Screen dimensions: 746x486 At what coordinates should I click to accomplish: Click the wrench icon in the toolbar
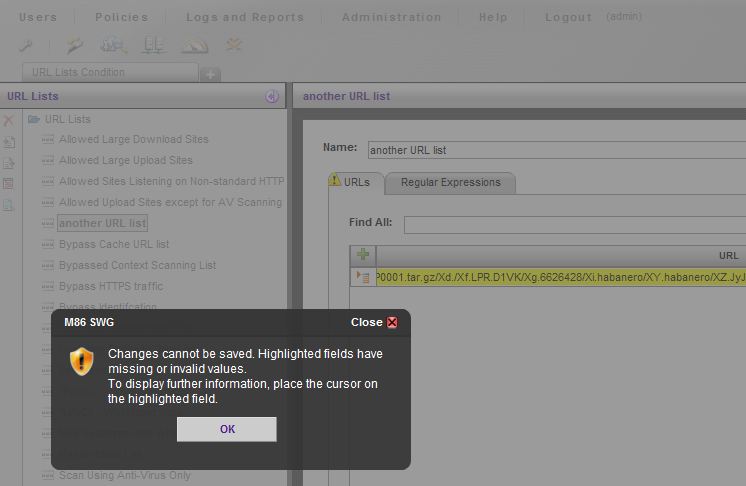[27, 45]
